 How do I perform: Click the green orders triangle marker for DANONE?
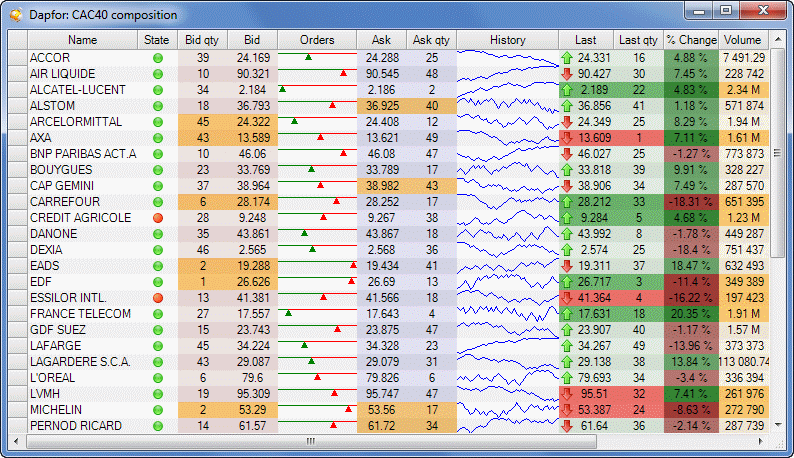(x=304, y=233)
